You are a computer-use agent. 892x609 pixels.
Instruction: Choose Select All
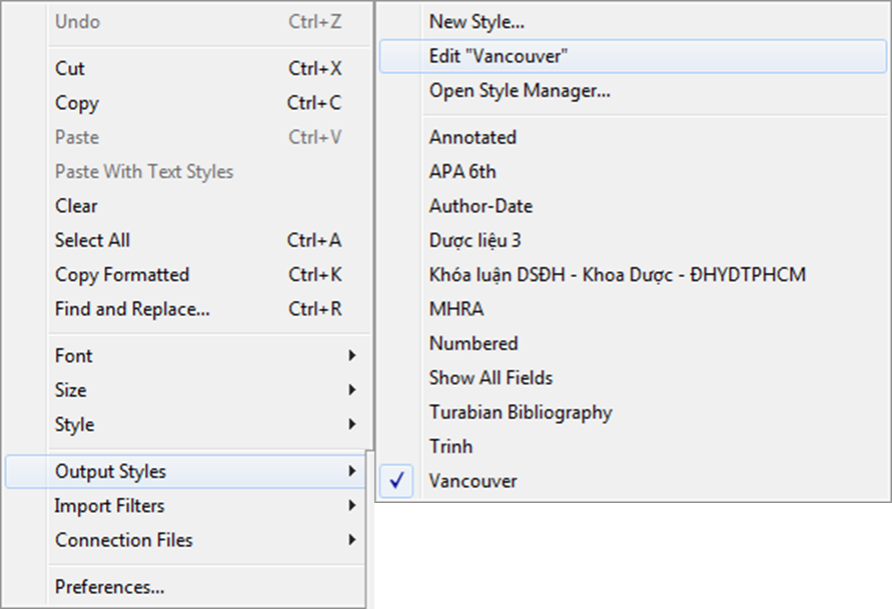[x=185, y=240]
